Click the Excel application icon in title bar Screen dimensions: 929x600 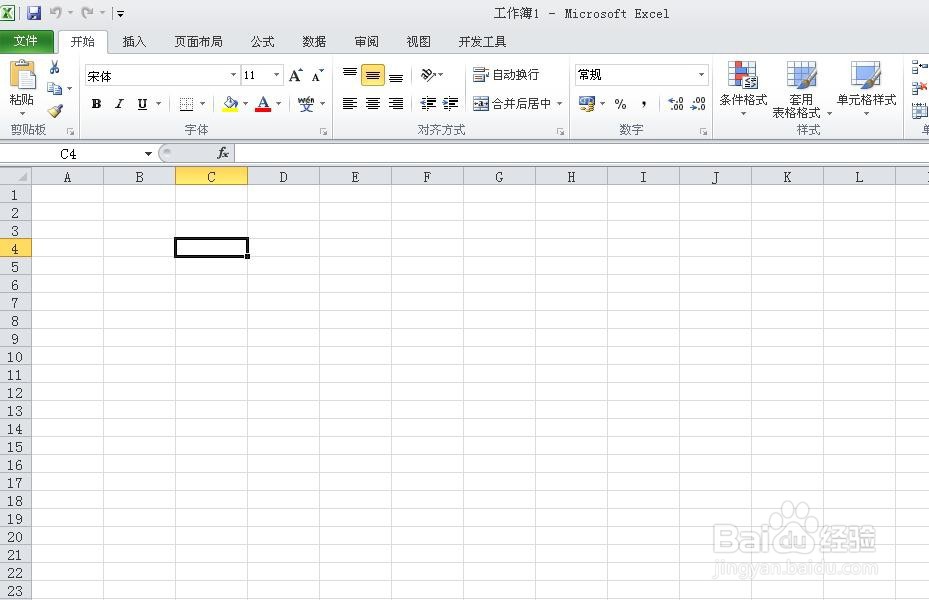[x=8, y=12]
